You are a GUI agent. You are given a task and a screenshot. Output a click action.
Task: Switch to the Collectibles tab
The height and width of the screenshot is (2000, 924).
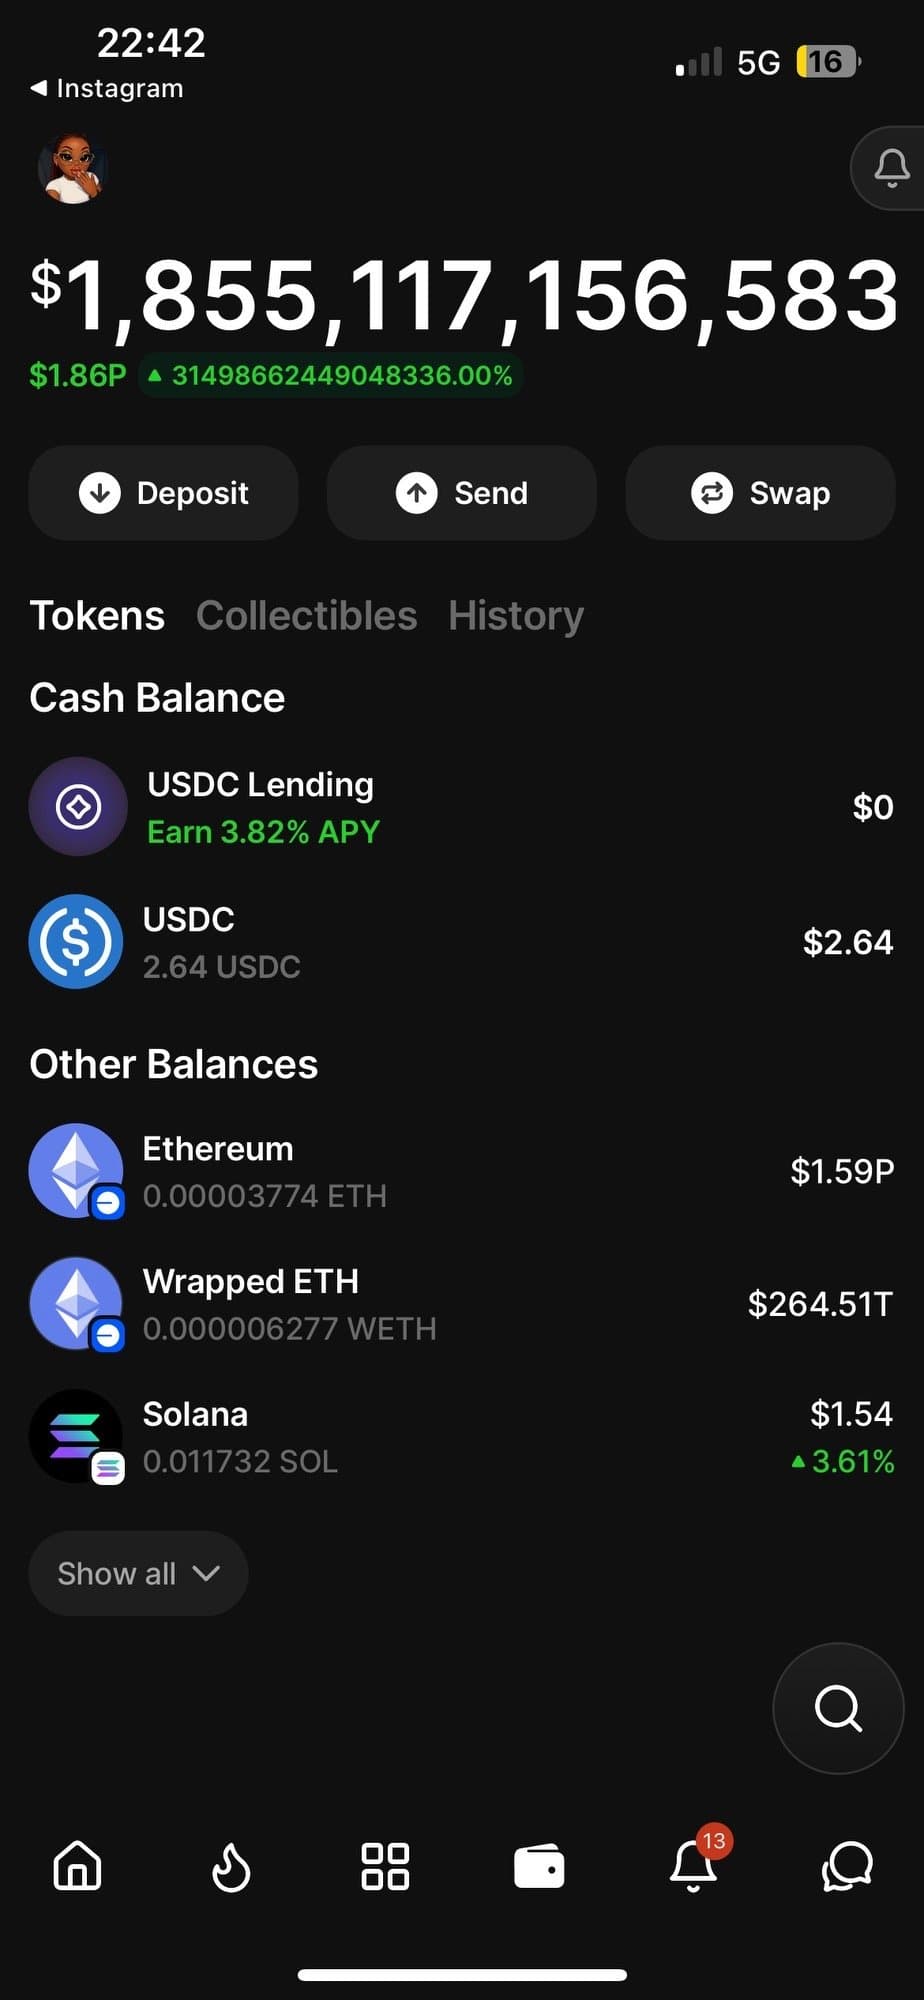point(306,616)
